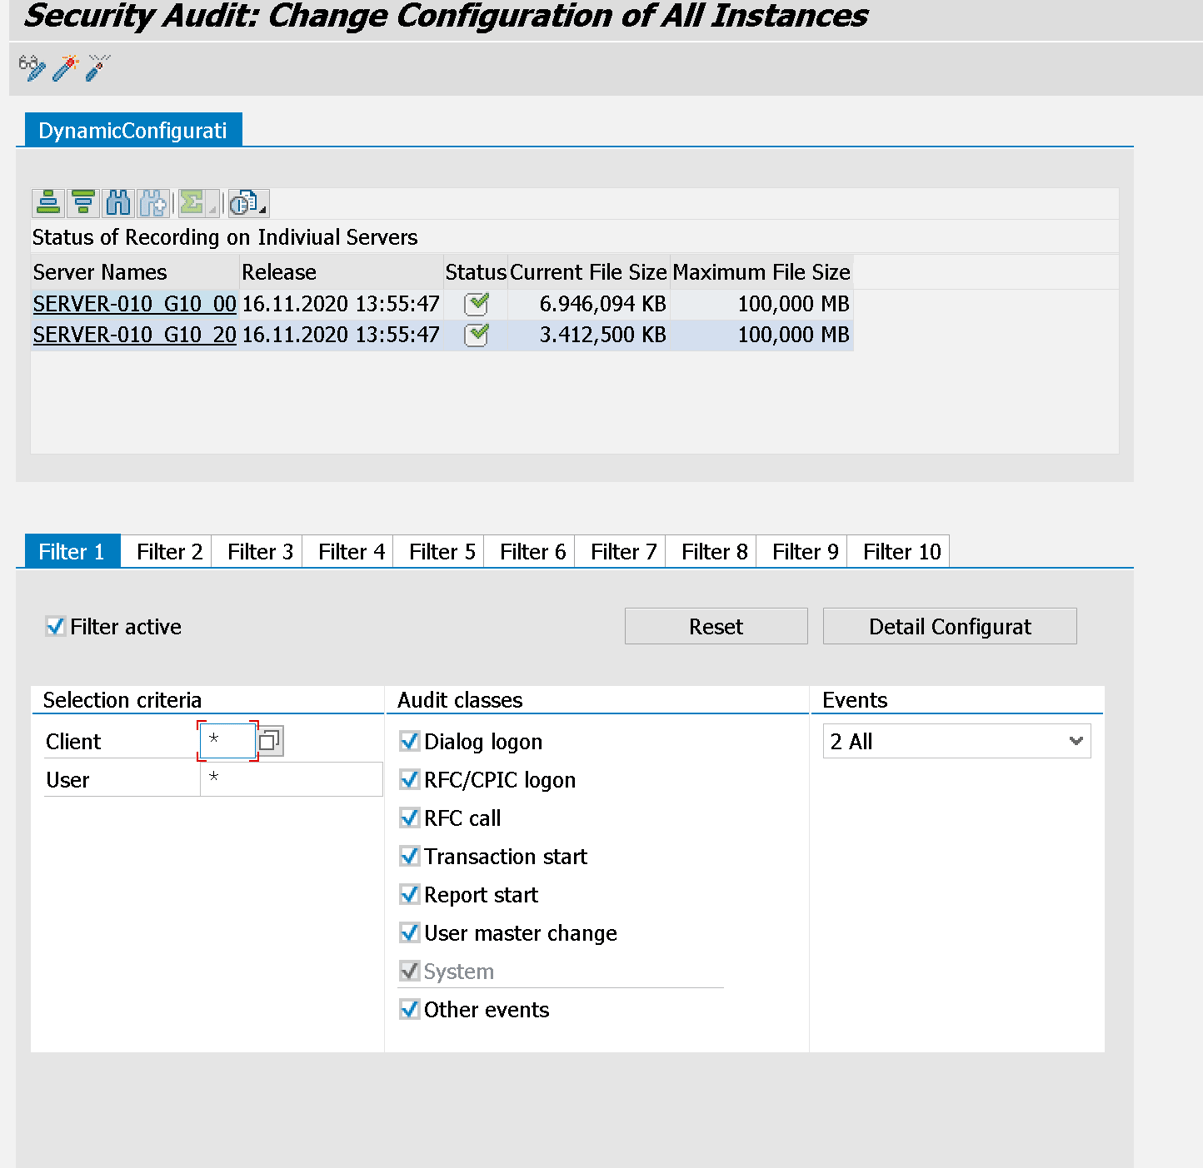Sort the server list in ascending order
The width and height of the screenshot is (1203, 1168).
47,203
